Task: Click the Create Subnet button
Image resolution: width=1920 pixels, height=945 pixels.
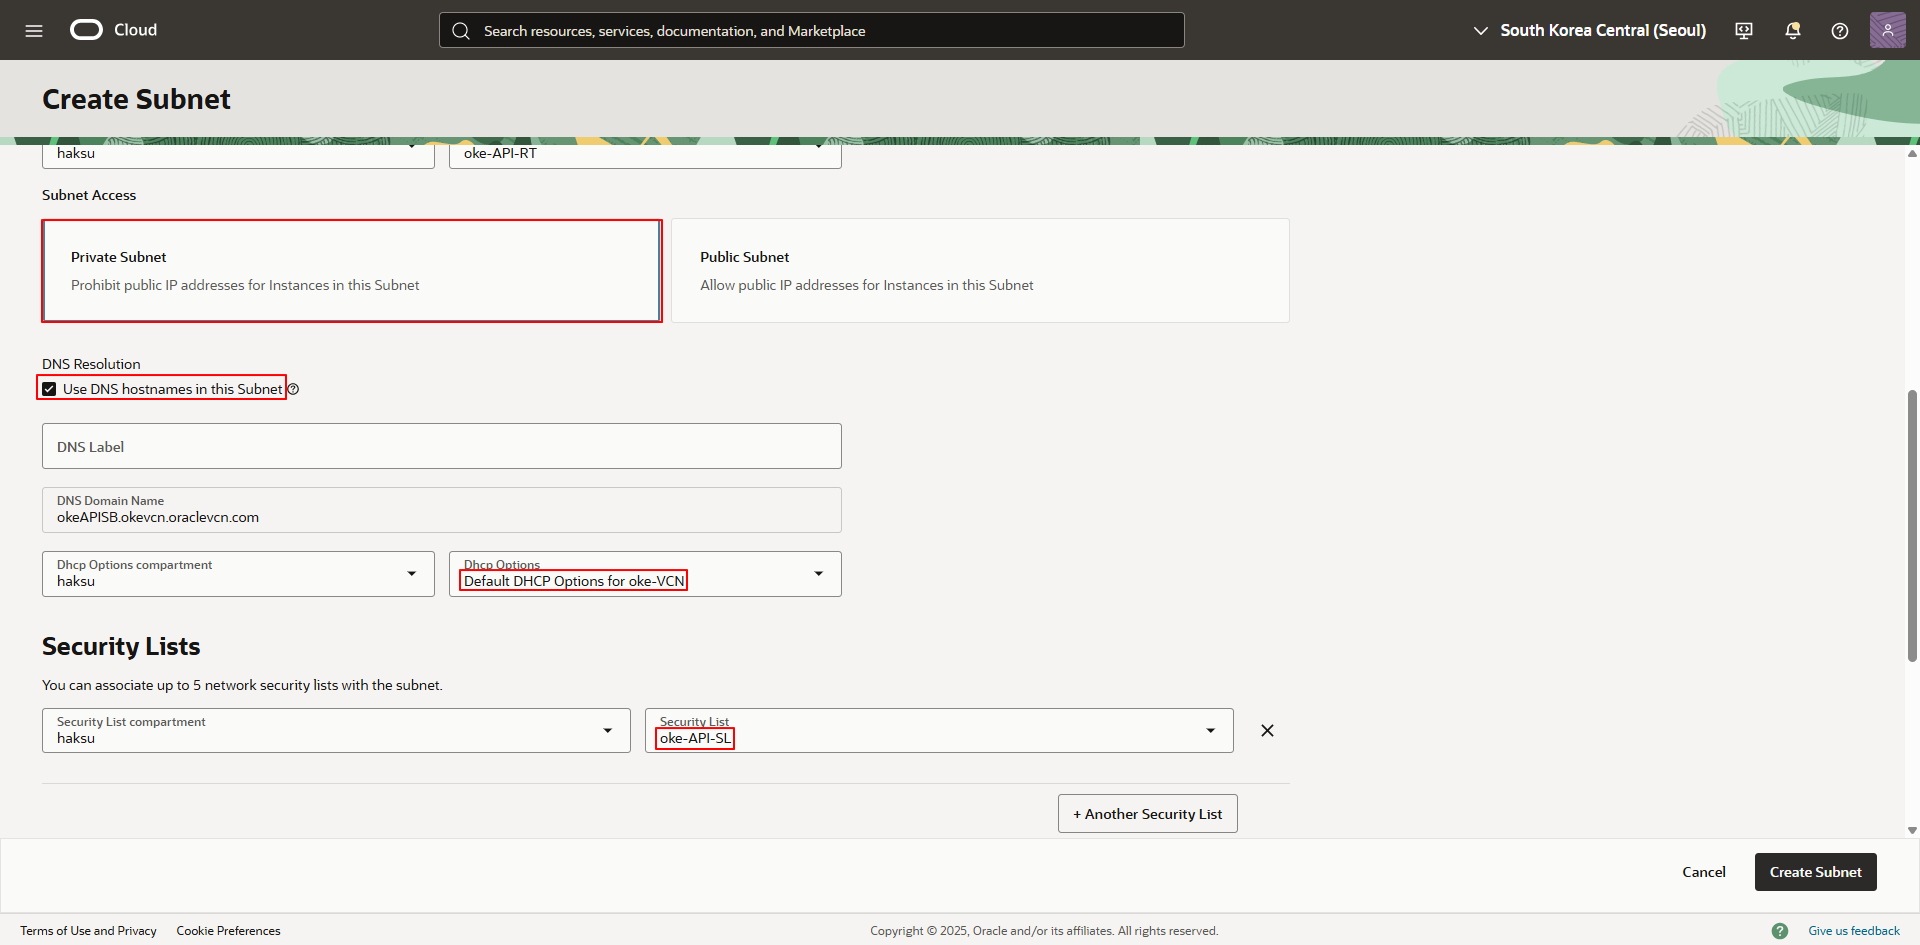Action: (x=1815, y=872)
